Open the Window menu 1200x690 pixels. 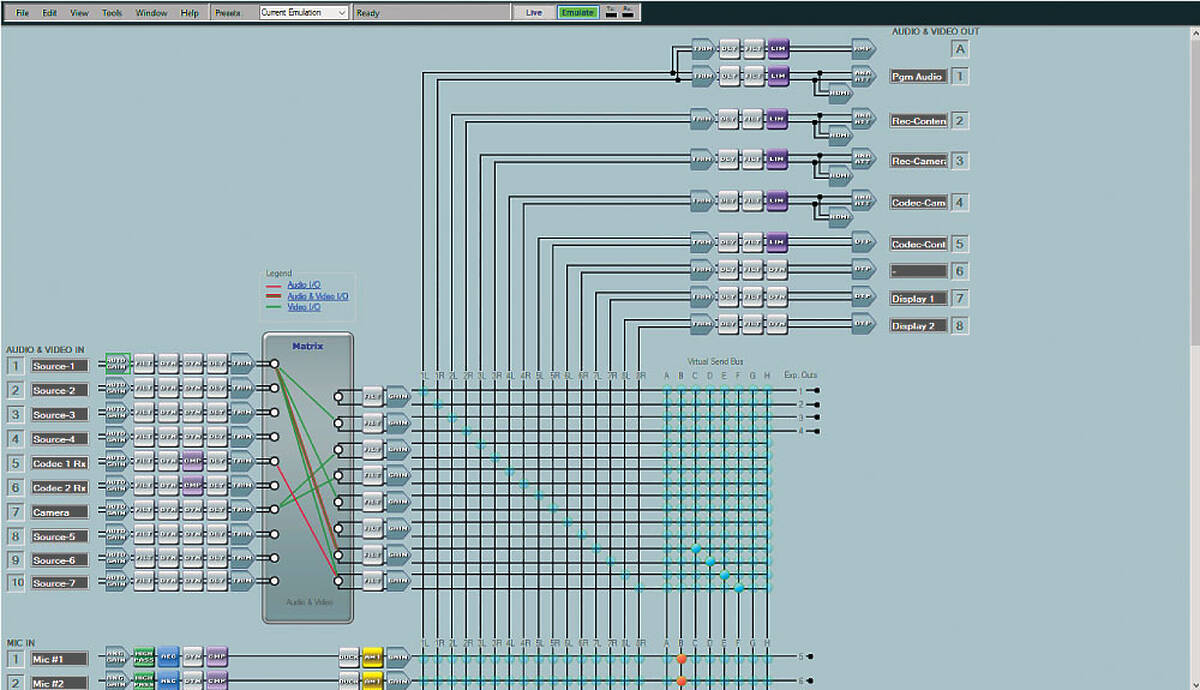tap(151, 13)
